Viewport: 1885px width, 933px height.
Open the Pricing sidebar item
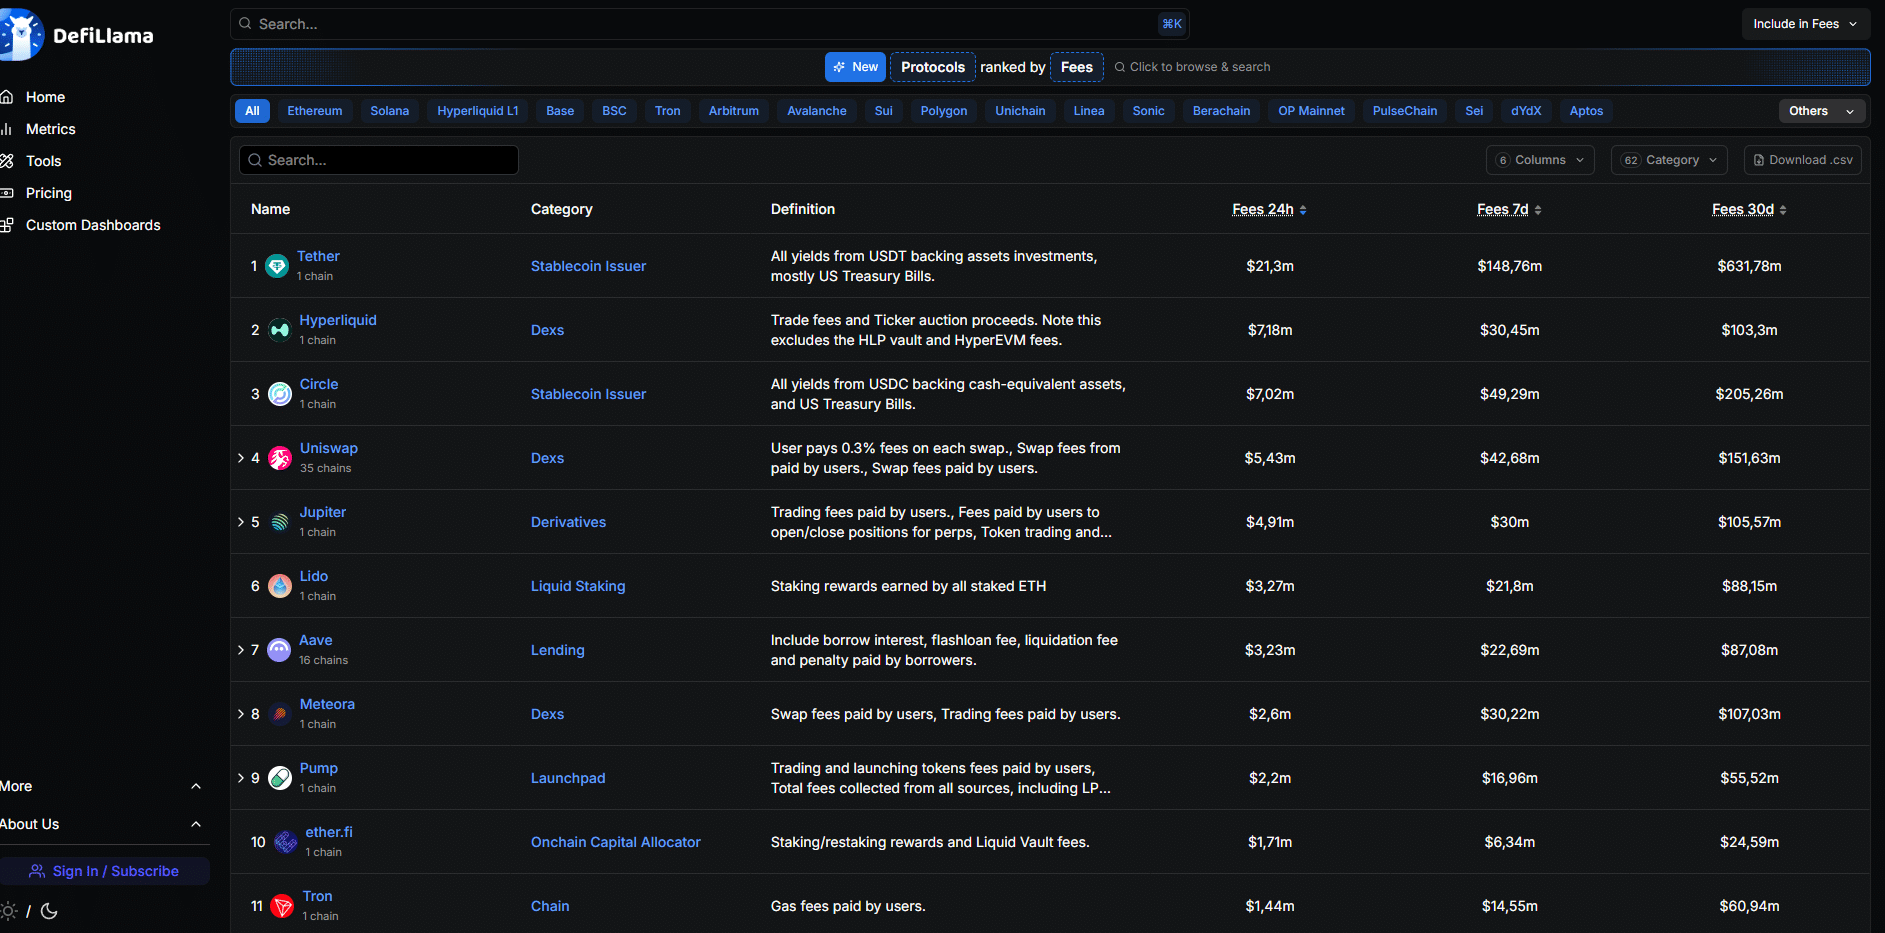click(x=48, y=193)
